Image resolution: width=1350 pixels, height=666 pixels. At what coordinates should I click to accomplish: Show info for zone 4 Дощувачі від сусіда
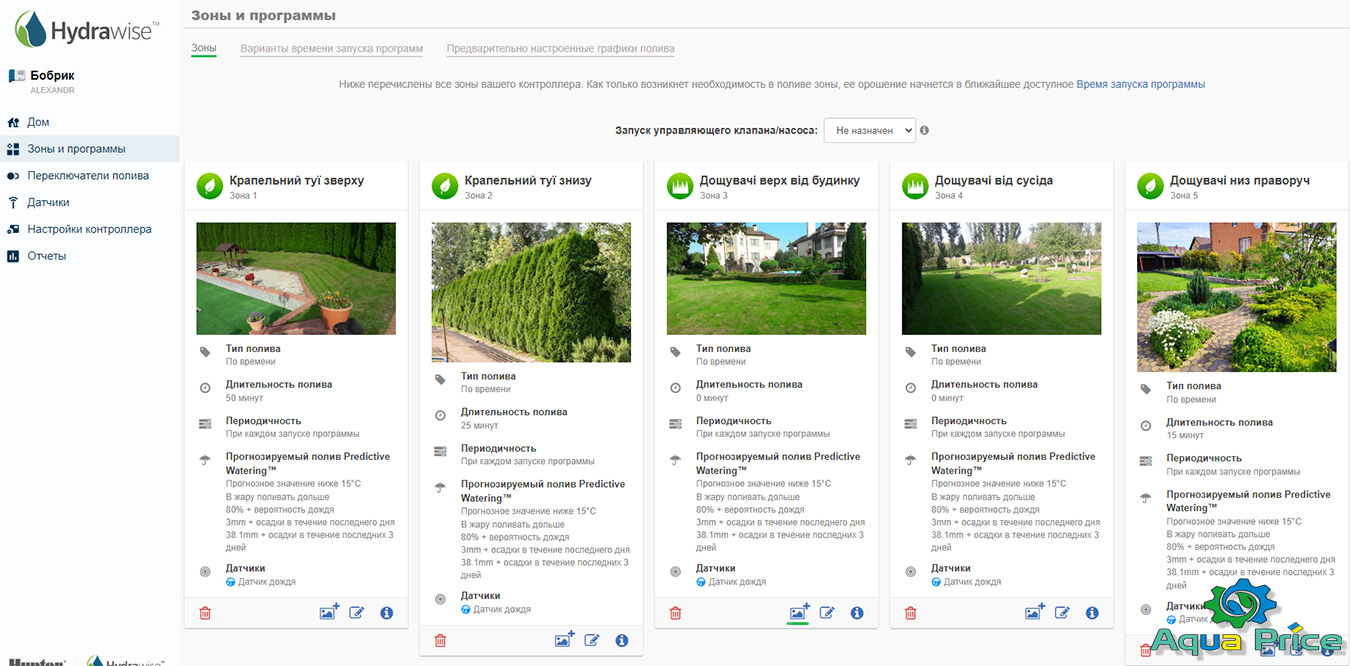[1092, 613]
